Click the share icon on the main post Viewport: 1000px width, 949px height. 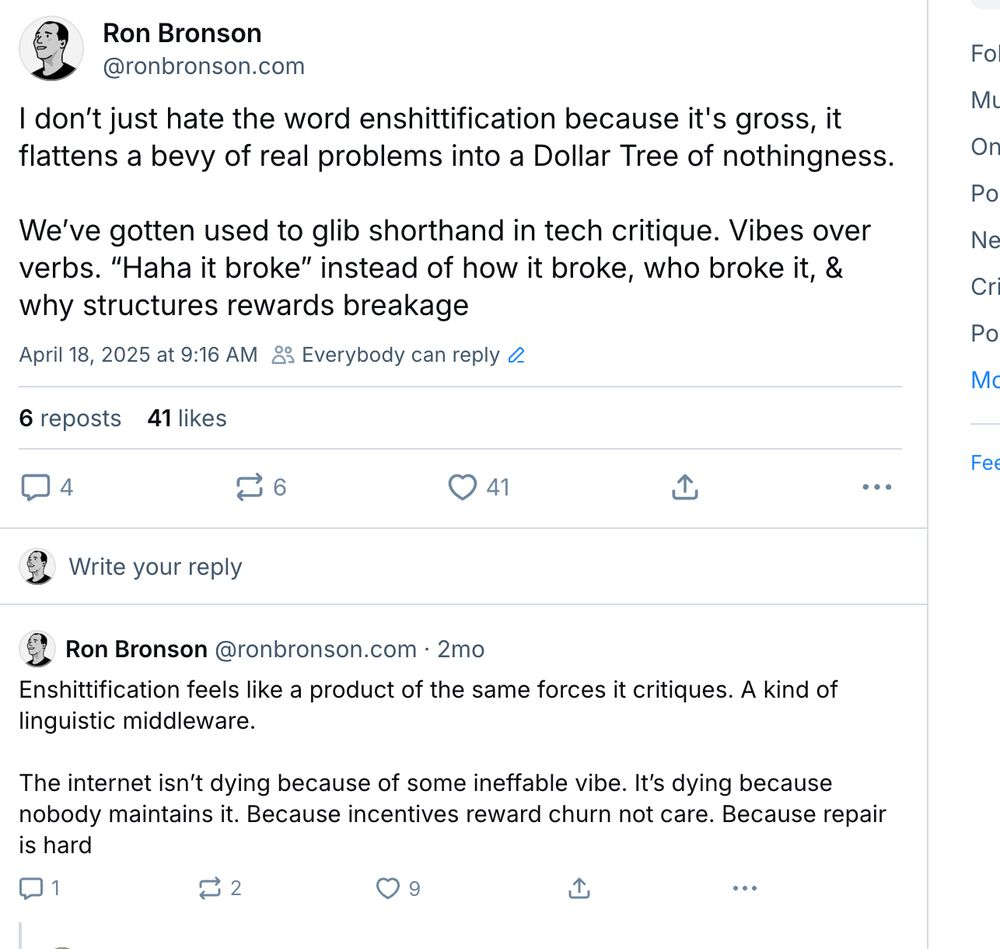[x=684, y=487]
